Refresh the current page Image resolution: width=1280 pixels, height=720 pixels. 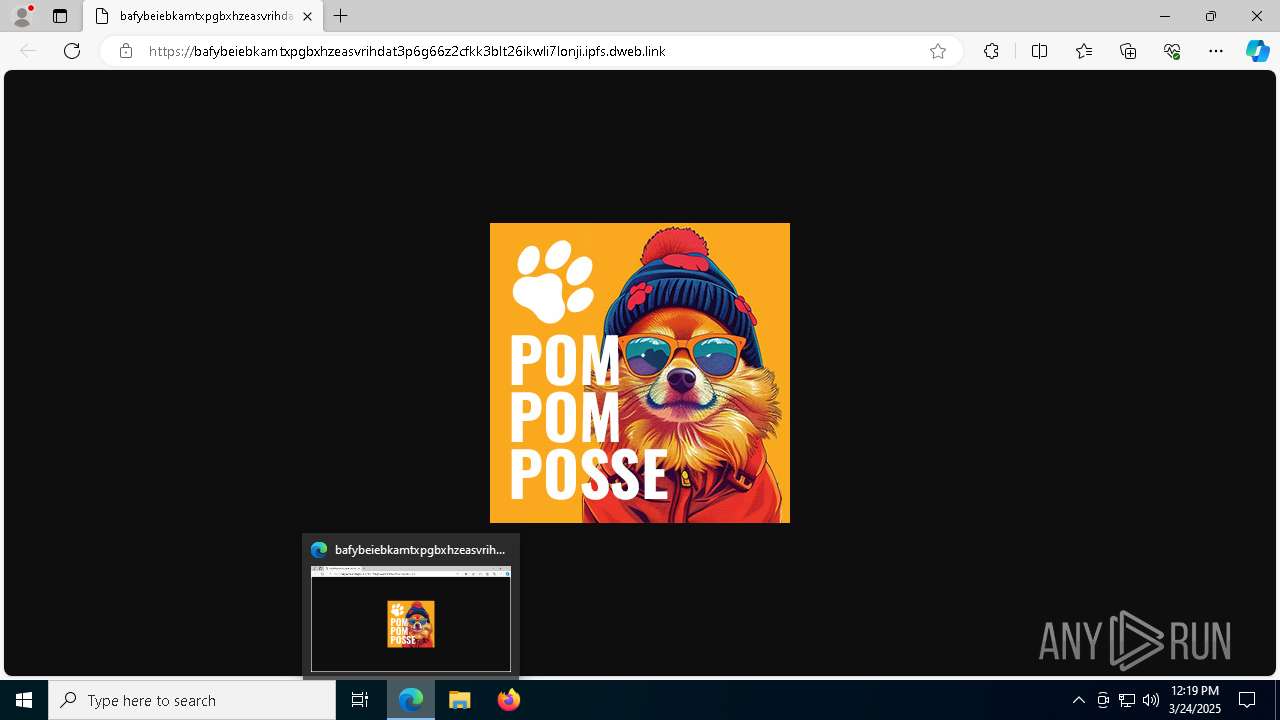click(x=72, y=51)
